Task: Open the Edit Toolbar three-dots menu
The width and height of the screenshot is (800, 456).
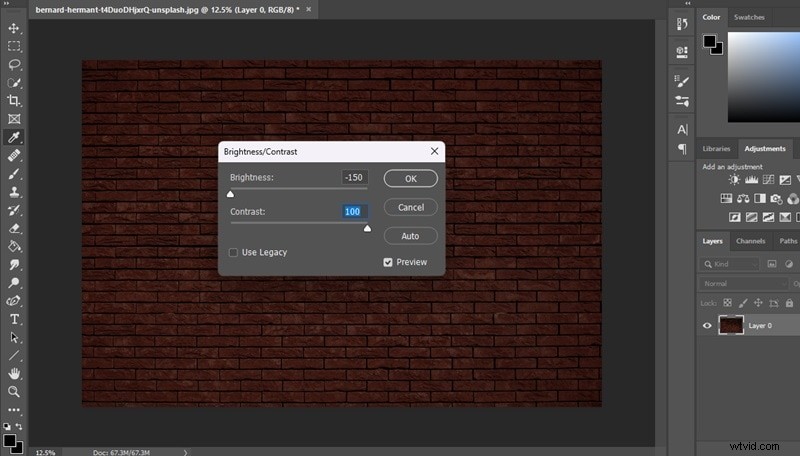Action: 14,410
